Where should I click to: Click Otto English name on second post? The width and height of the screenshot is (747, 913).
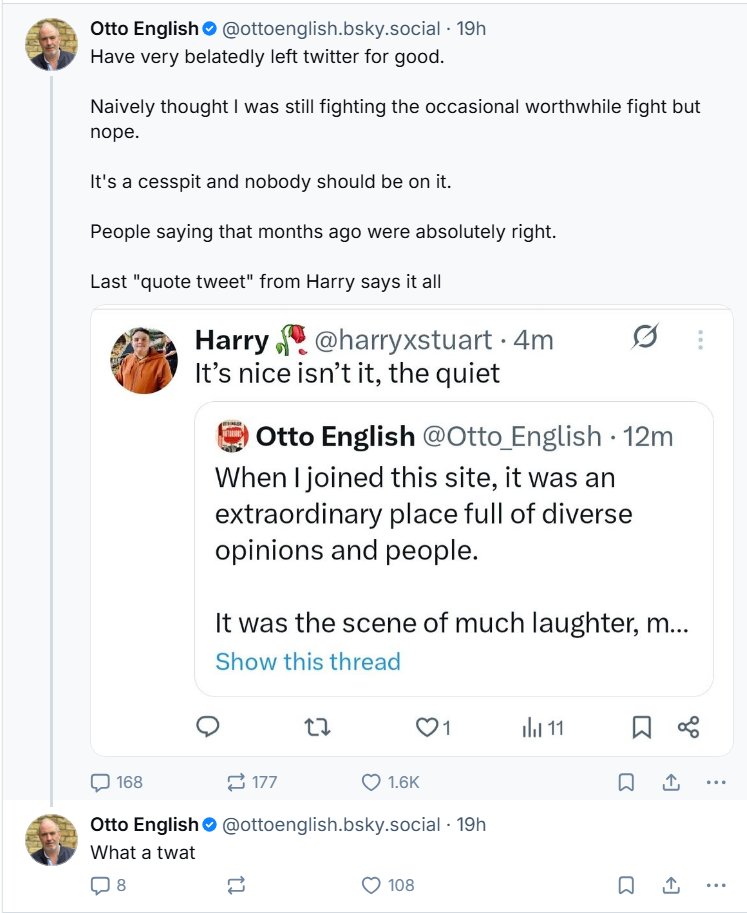coord(144,825)
